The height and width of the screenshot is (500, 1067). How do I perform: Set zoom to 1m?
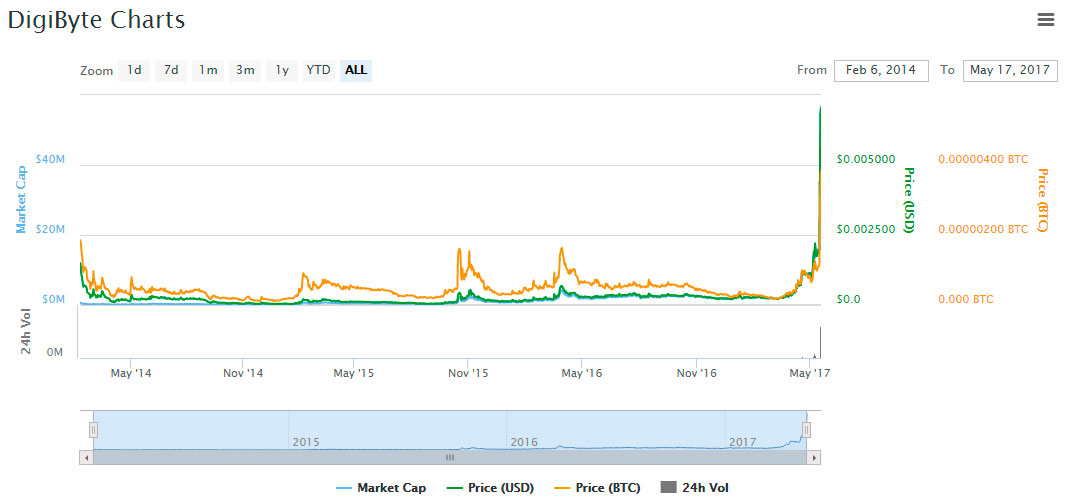[208, 70]
